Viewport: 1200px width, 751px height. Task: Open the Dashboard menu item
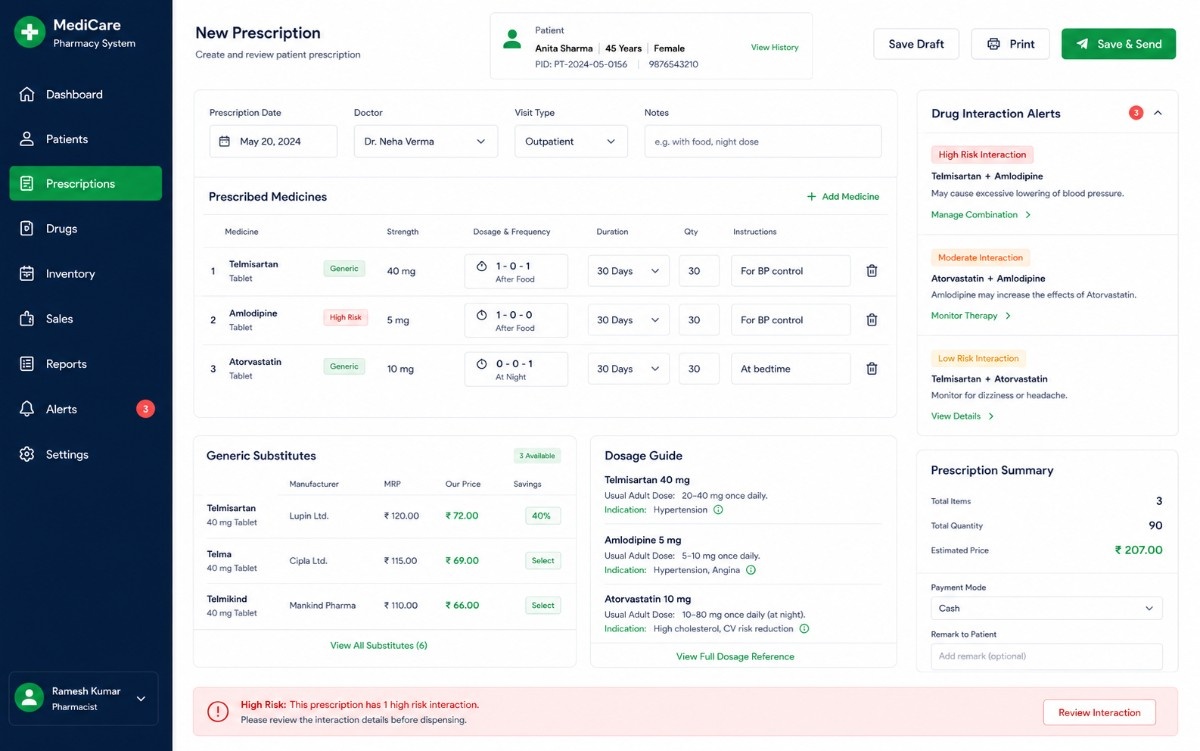pyautogui.click(x=86, y=94)
